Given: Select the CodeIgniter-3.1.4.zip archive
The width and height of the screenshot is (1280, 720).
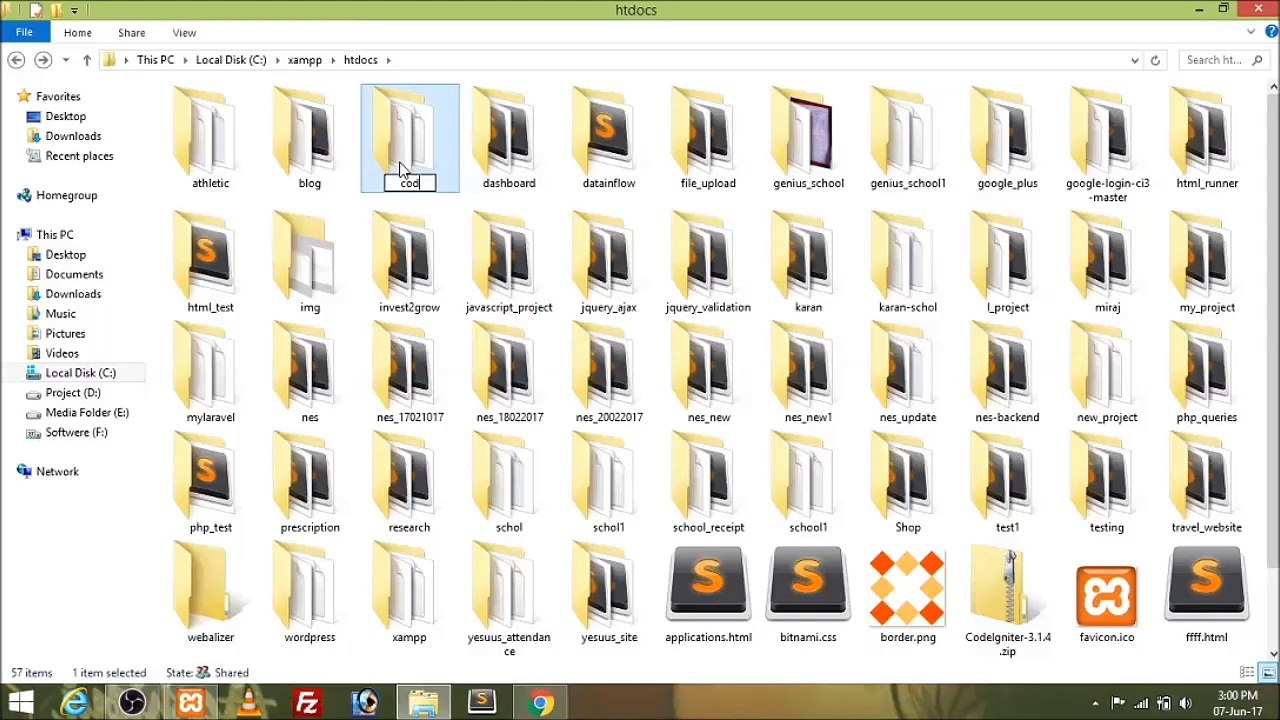Looking at the screenshot, I should (1007, 601).
